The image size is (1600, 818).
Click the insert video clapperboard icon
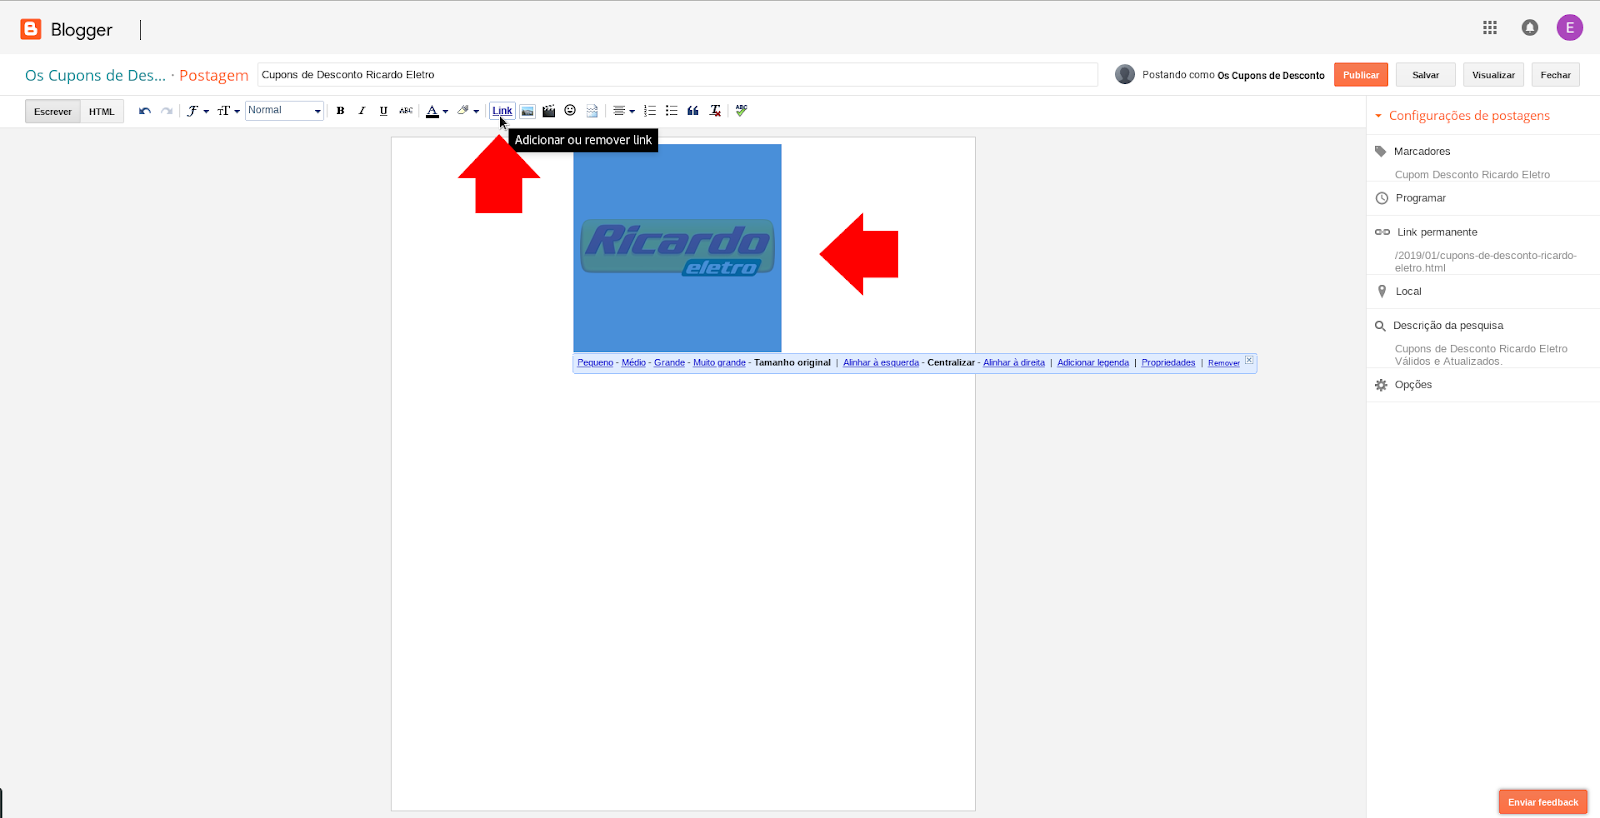point(549,111)
